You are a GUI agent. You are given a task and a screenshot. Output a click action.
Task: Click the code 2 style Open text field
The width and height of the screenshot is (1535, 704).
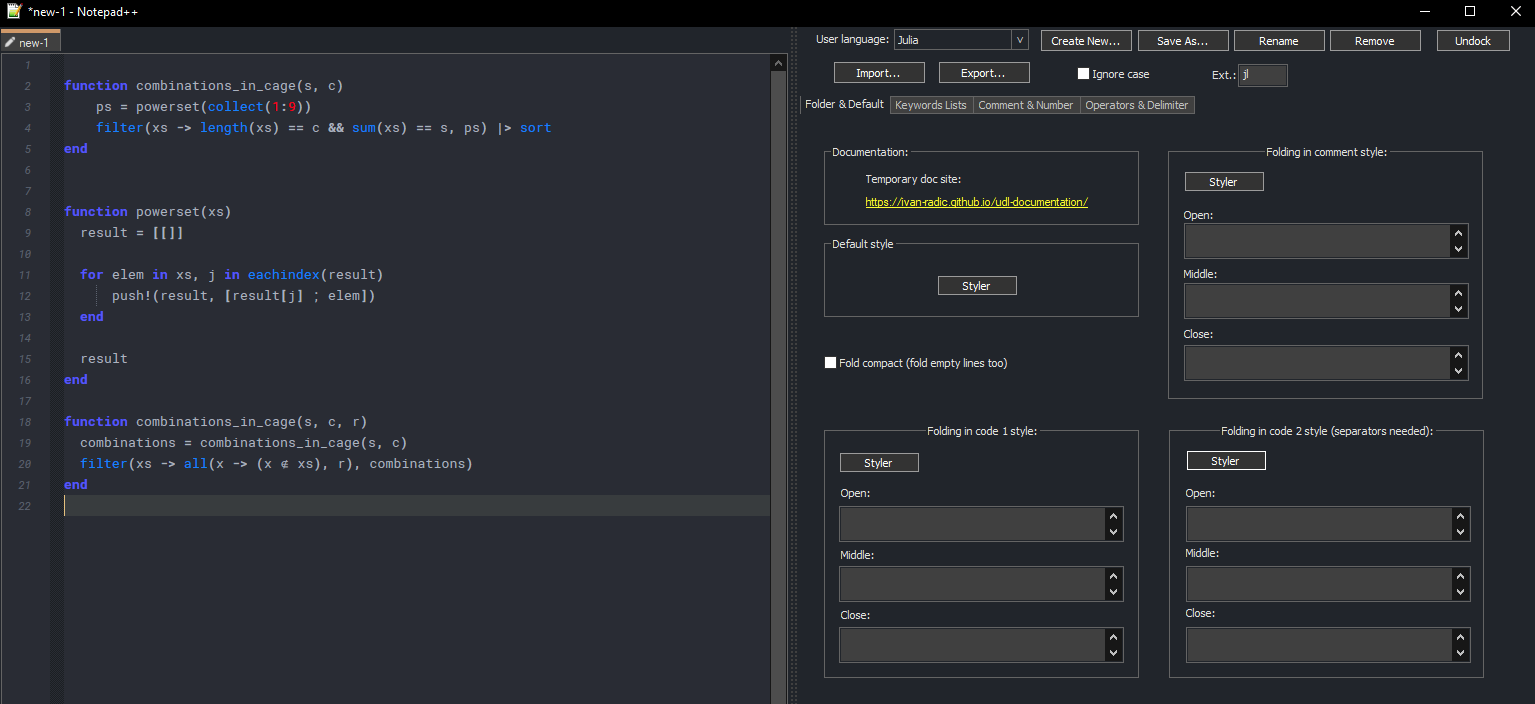(x=1319, y=524)
